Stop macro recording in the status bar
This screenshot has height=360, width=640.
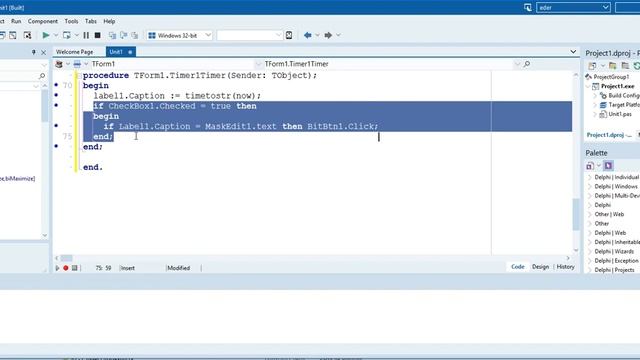click(74, 268)
